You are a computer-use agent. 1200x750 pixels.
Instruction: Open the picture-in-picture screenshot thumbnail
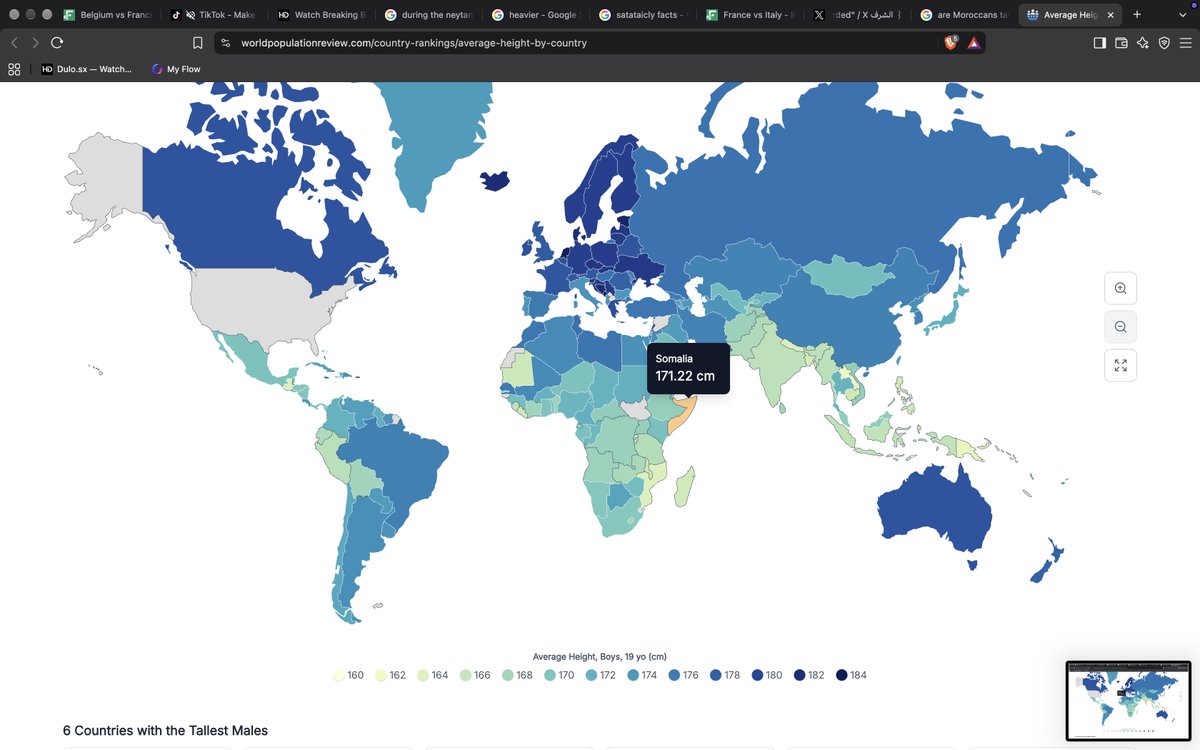click(1128, 700)
